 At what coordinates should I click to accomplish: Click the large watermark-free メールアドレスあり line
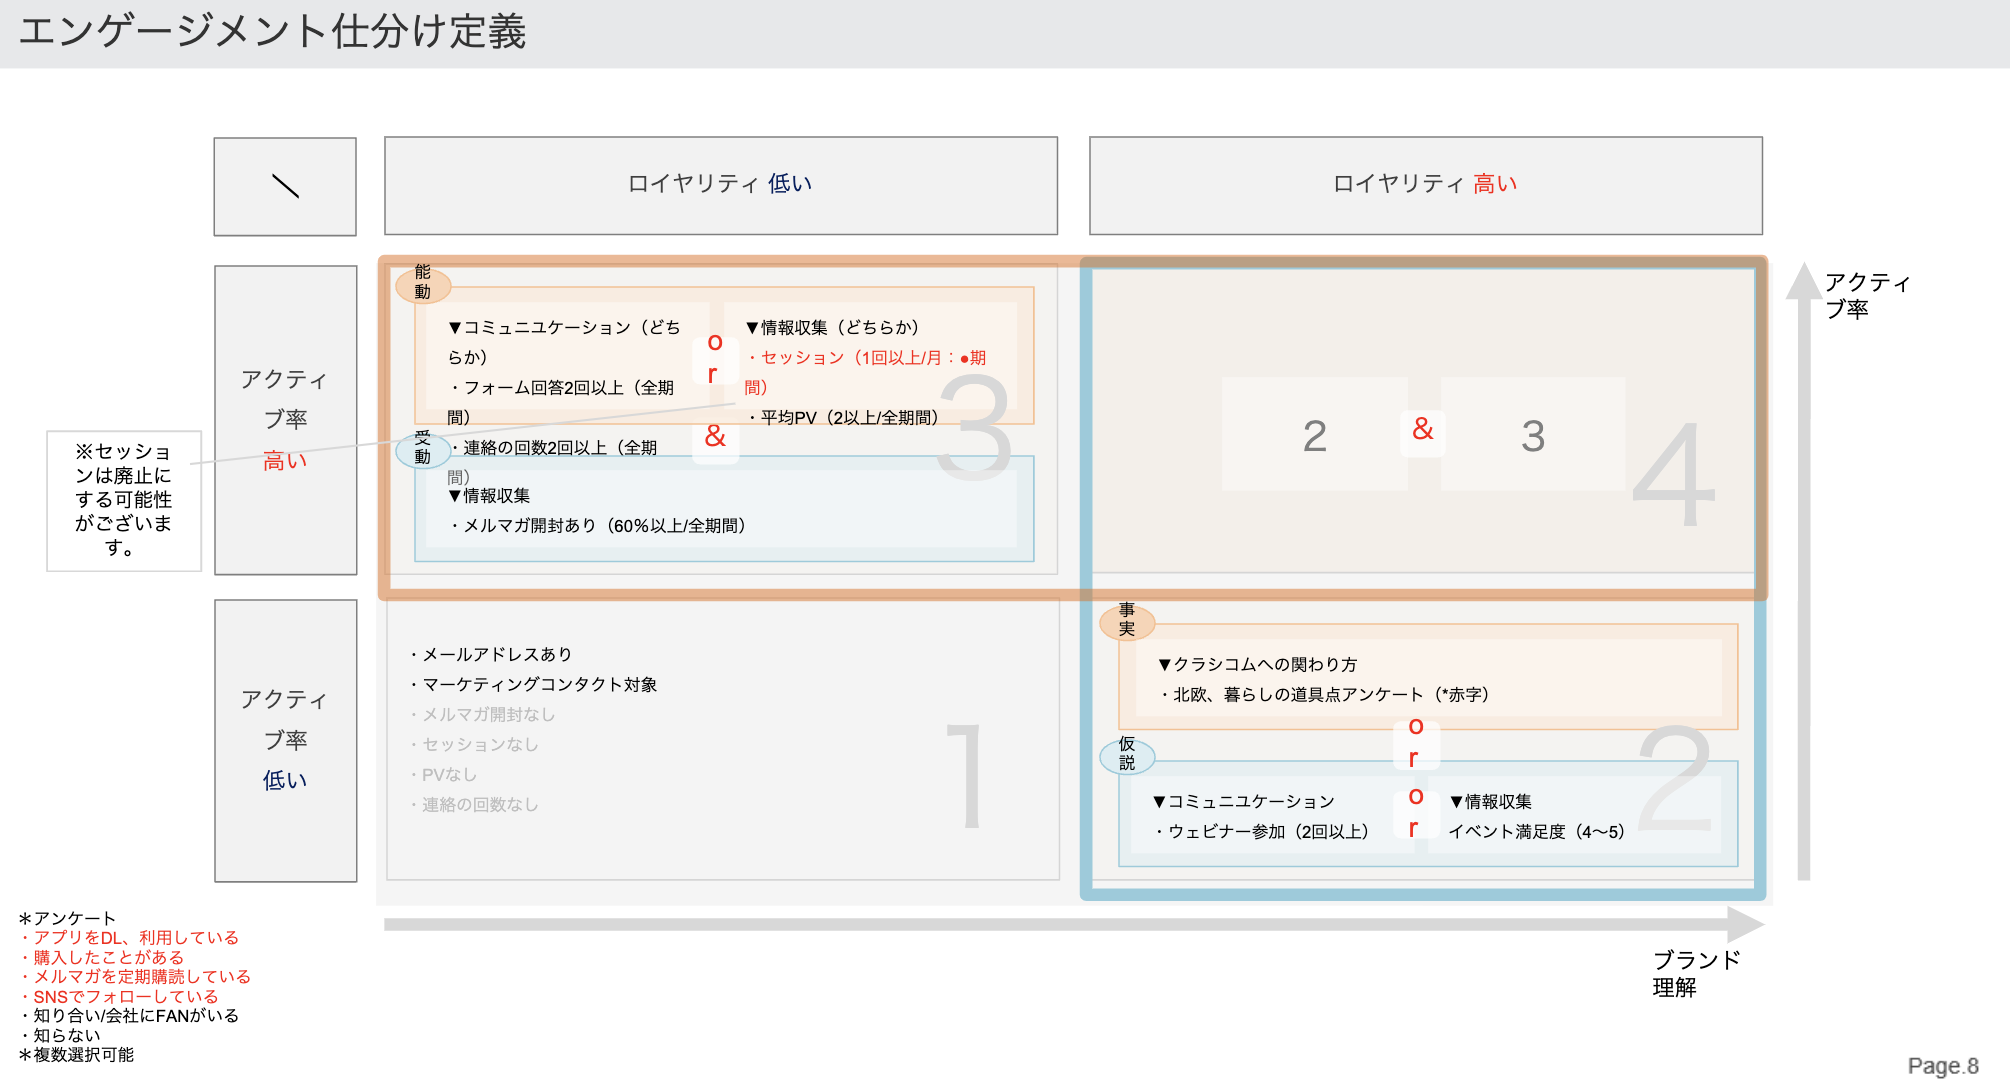[x=491, y=655]
